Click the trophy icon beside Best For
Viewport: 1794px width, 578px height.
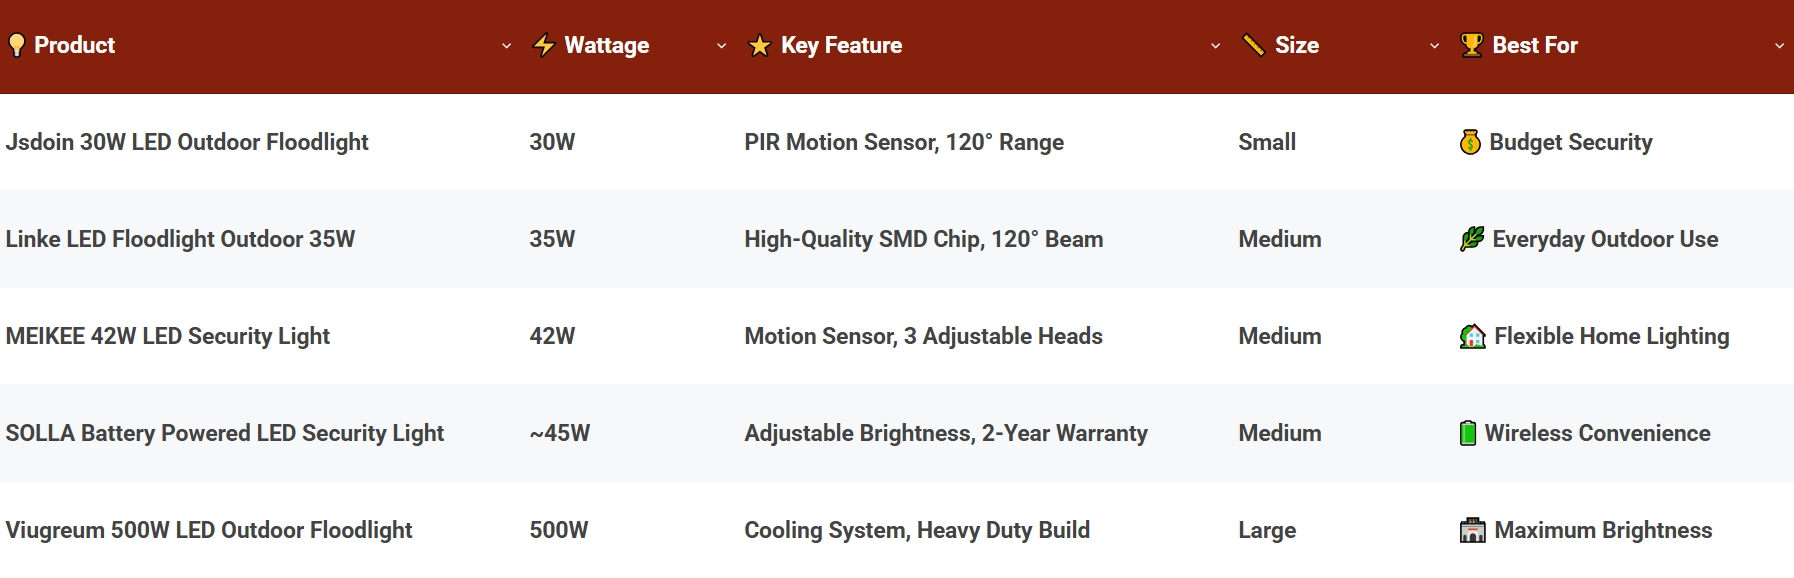tap(1471, 45)
